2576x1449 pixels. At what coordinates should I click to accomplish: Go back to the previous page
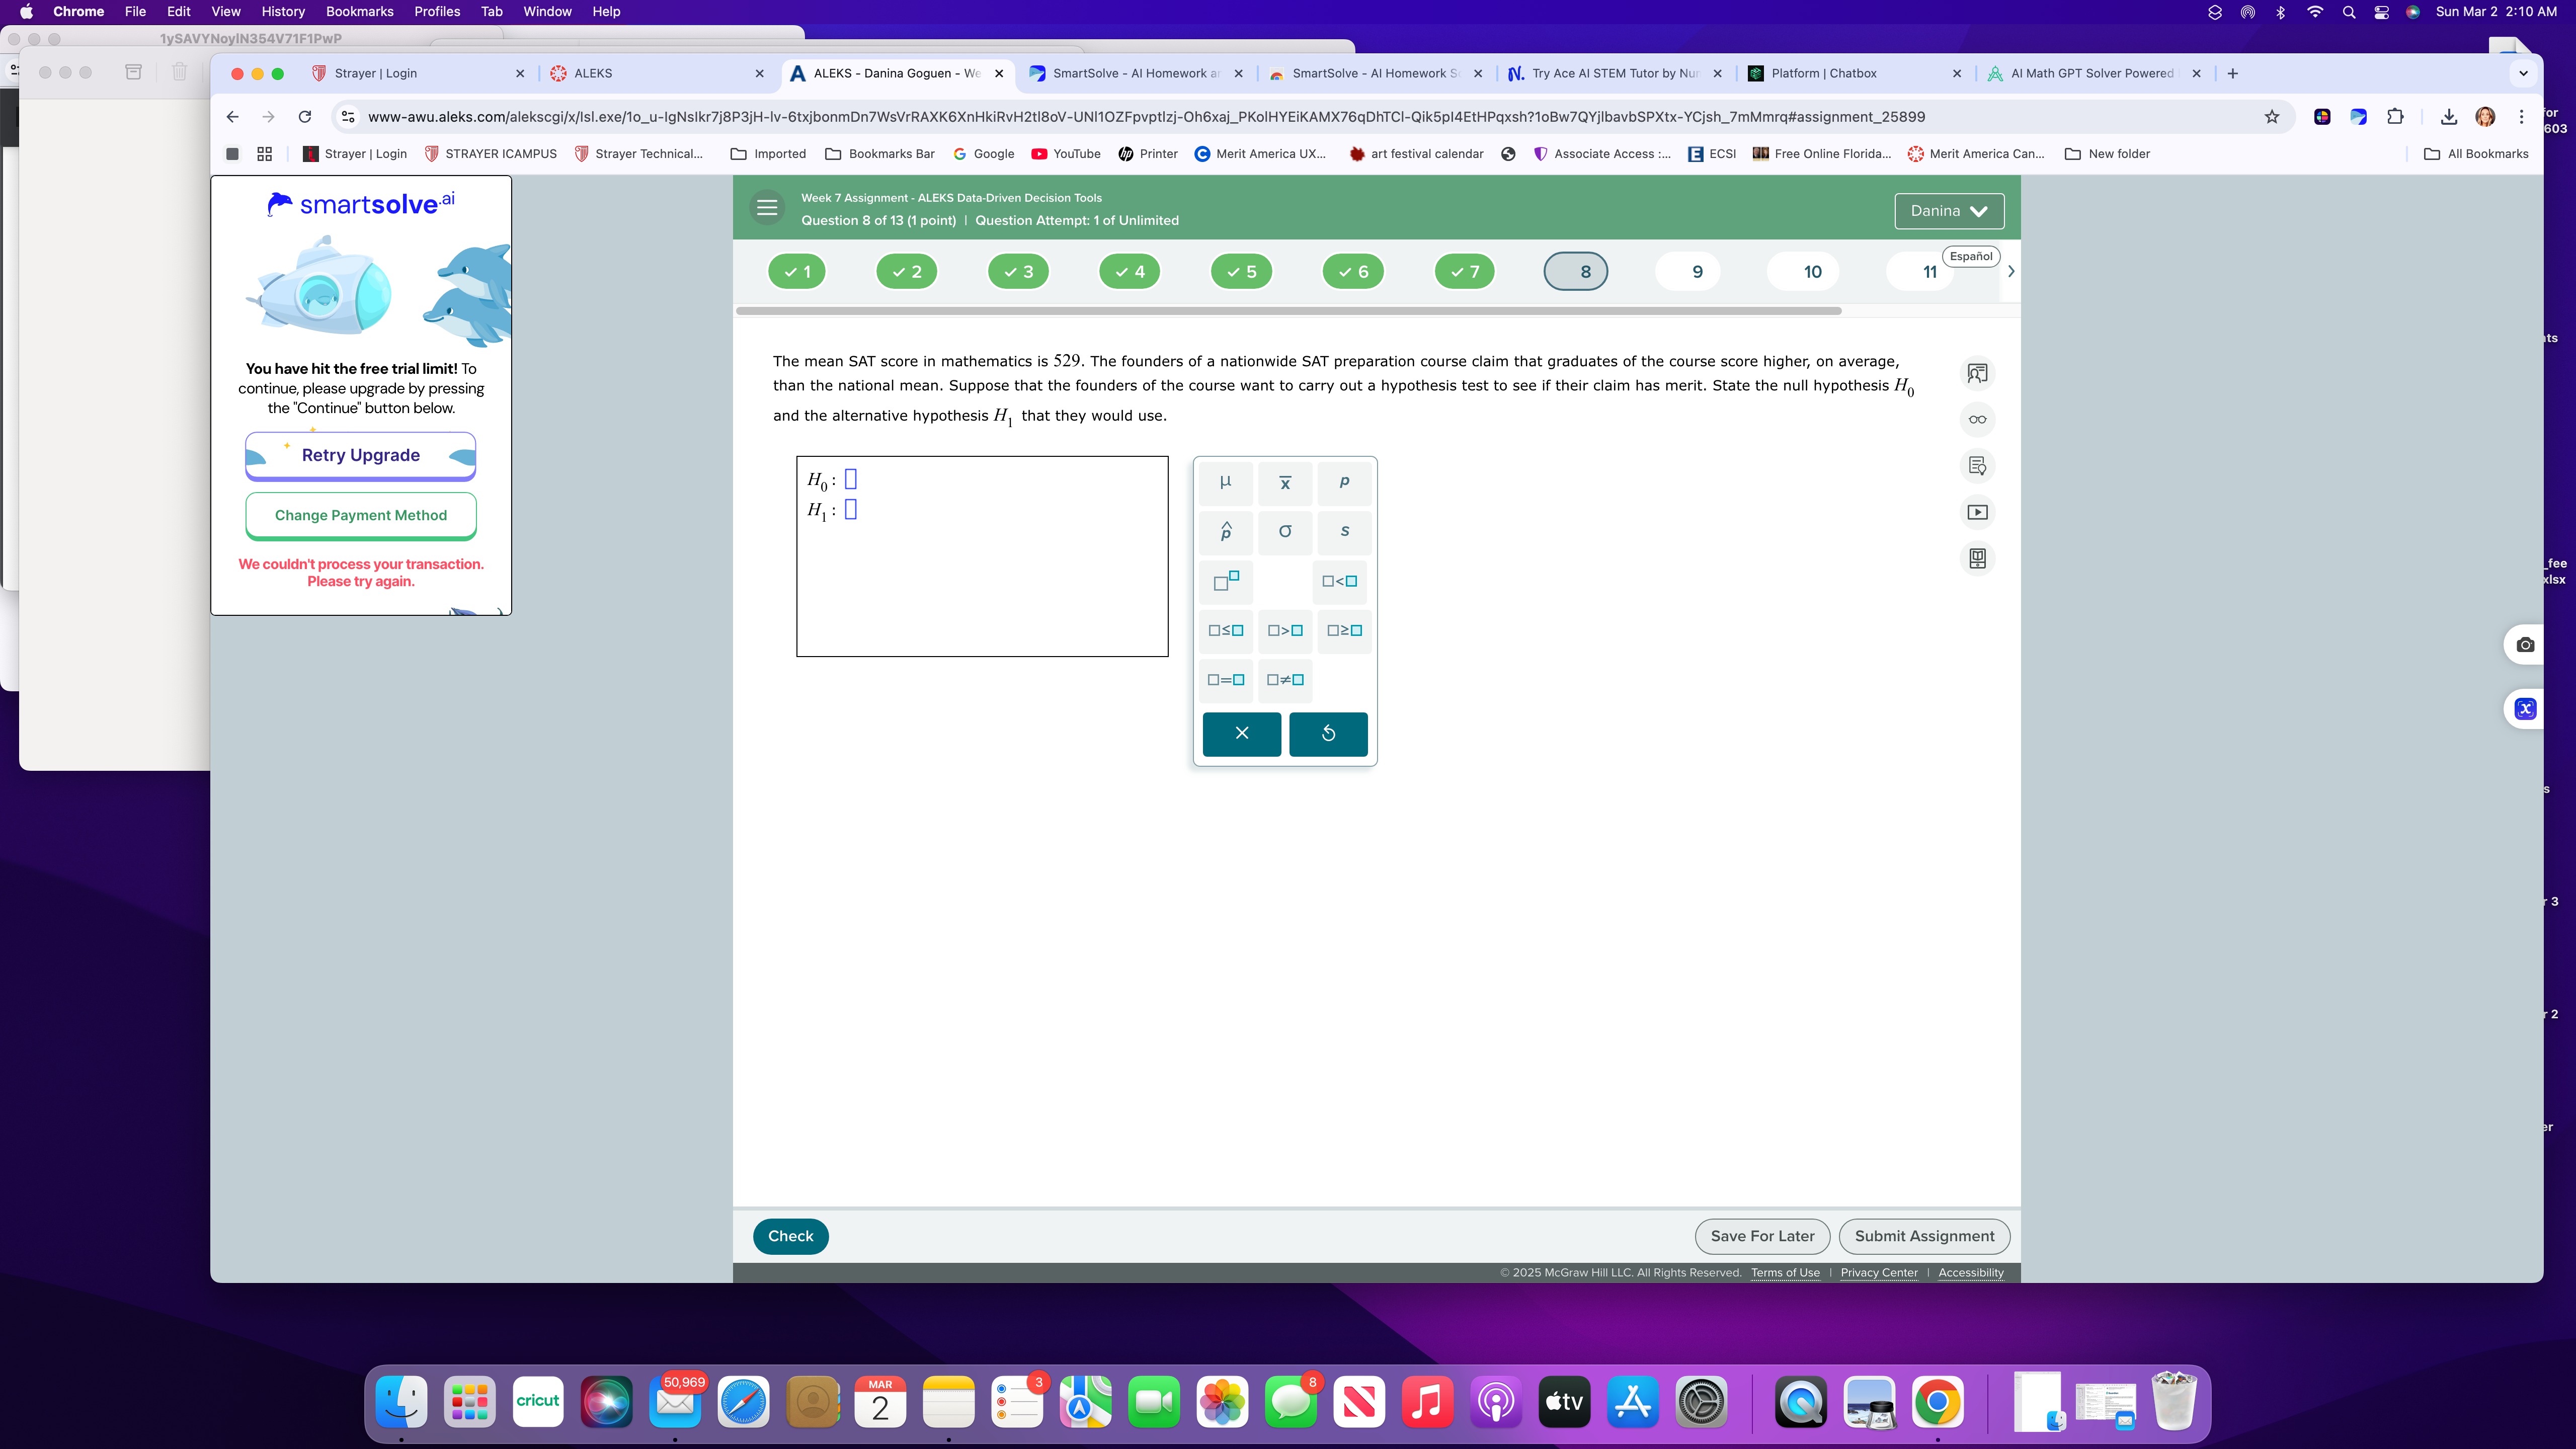[x=232, y=117]
